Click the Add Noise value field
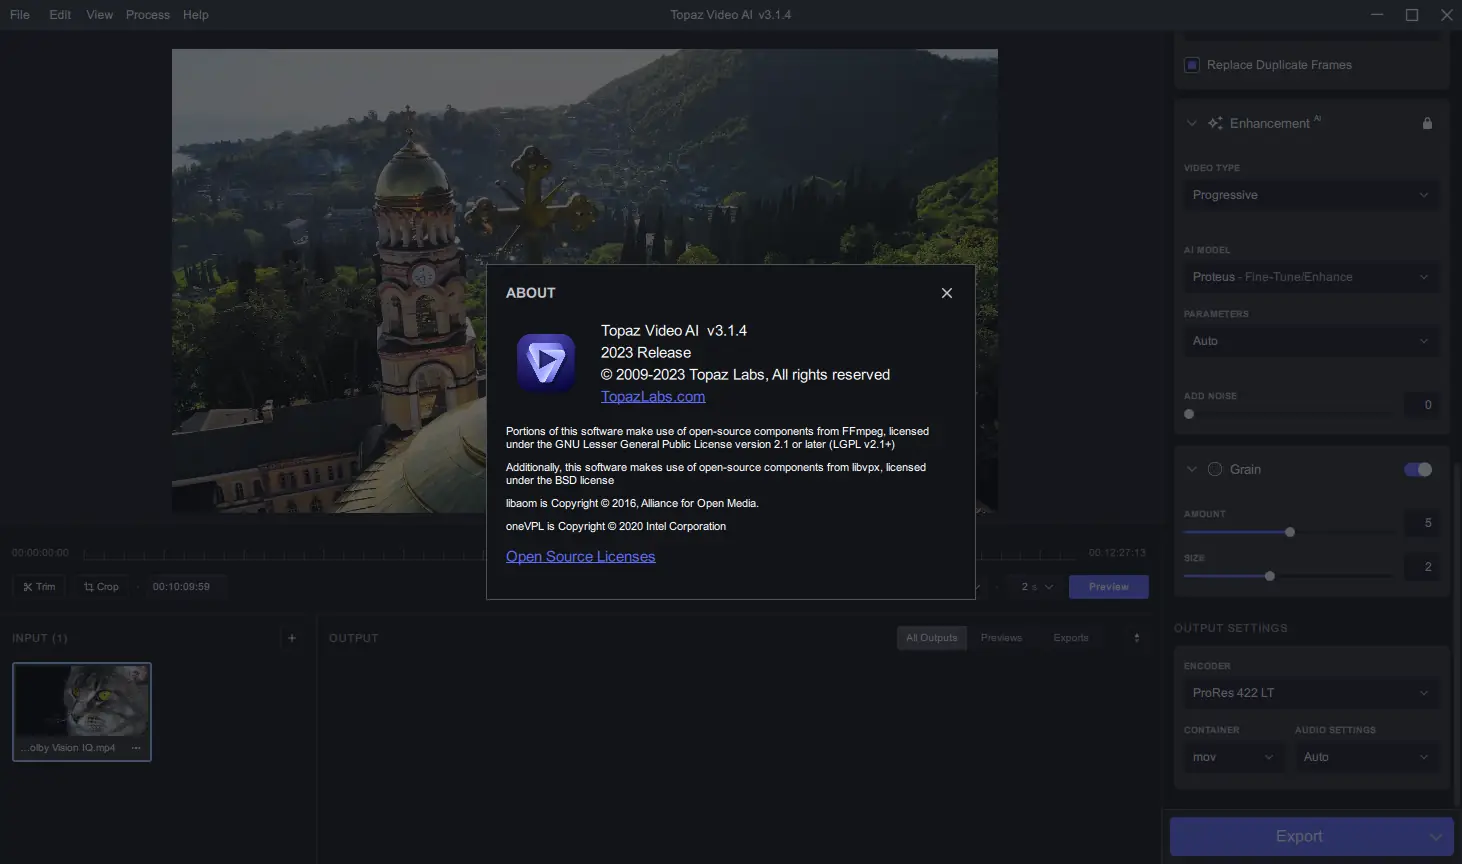The image size is (1462, 864). pyautogui.click(x=1422, y=405)
